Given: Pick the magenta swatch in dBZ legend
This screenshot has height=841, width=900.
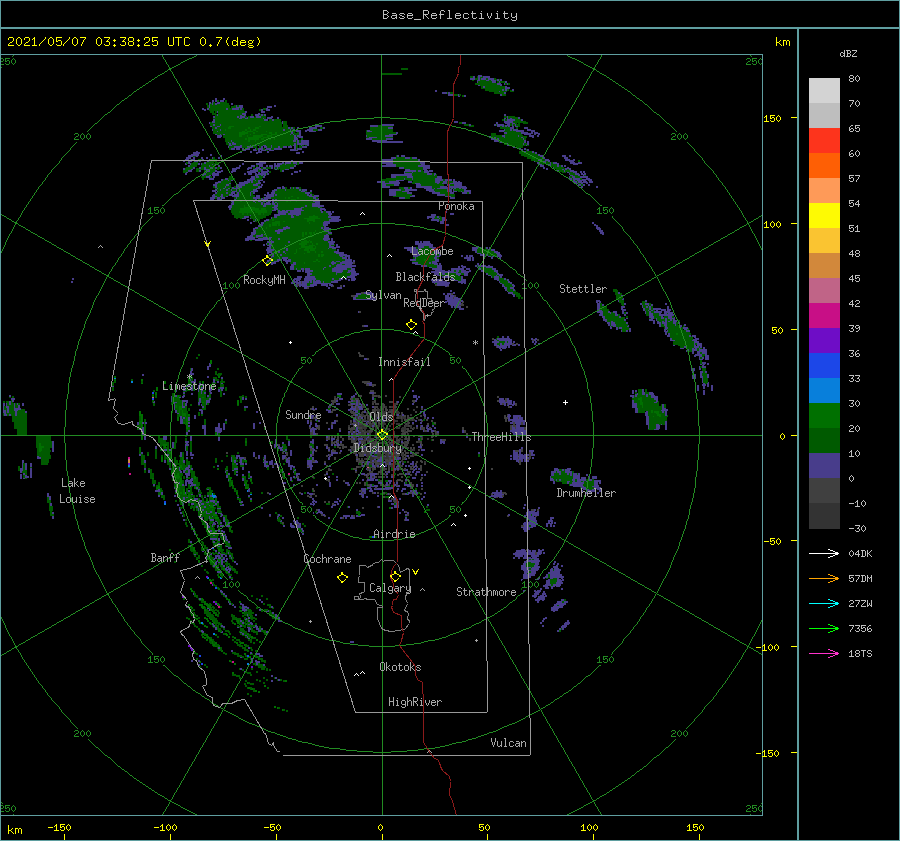Looking at the screenshot, I should (824, 315).
